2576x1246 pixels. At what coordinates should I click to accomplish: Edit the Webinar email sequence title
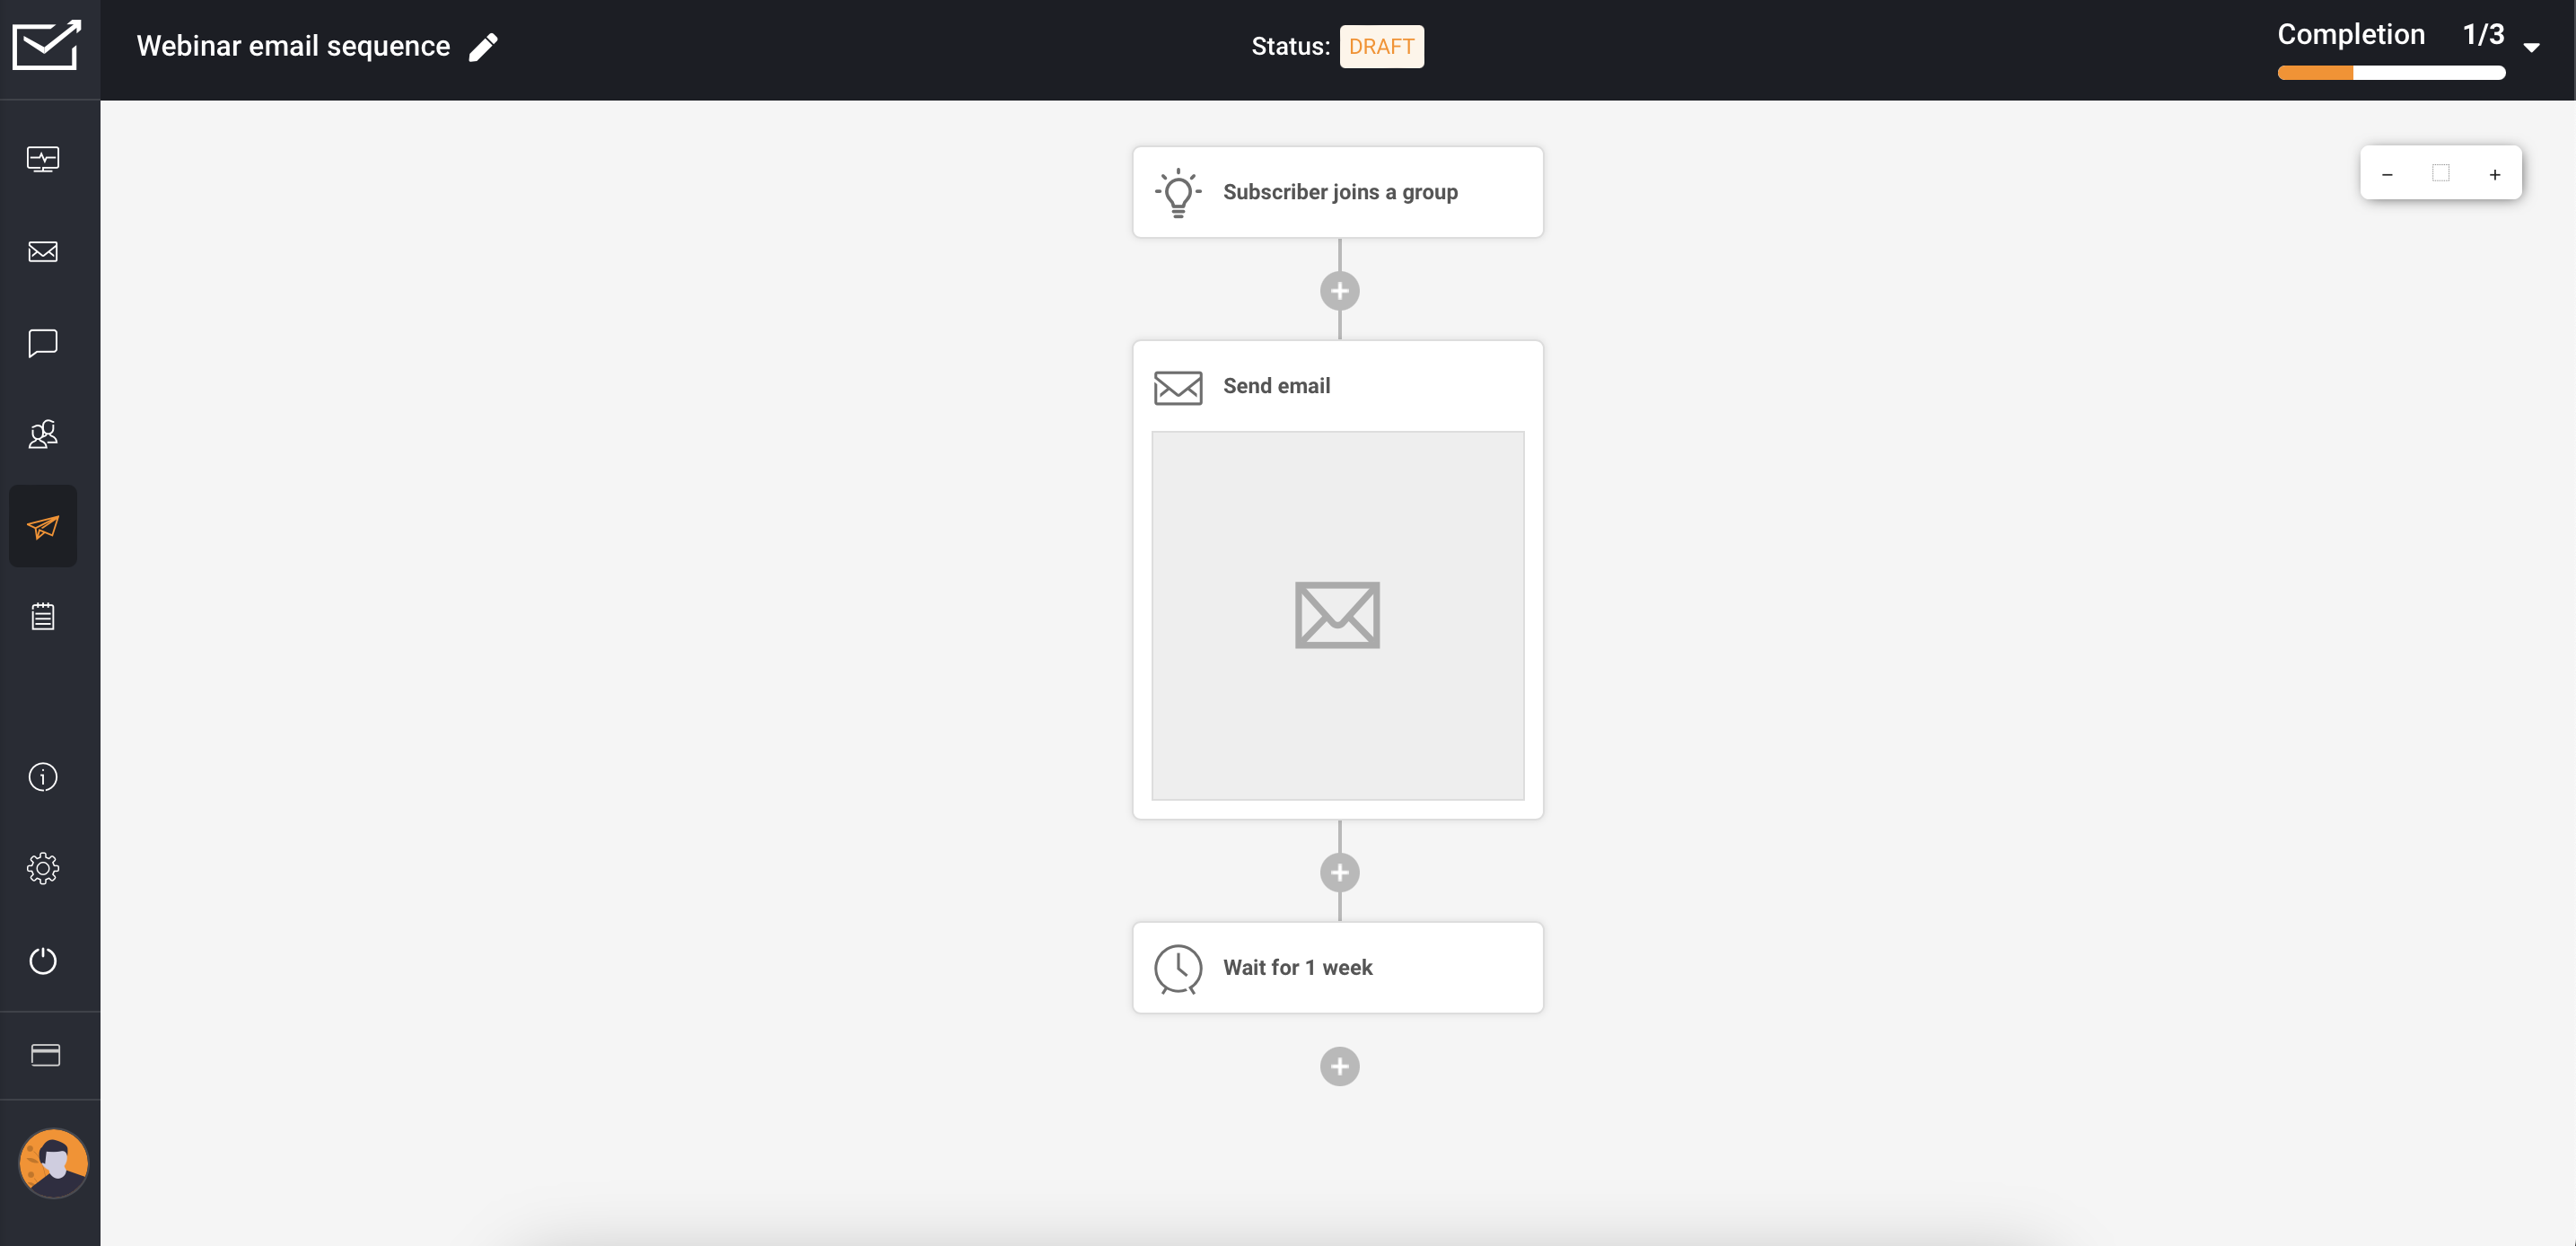pyautogui.click(x=489, y=46)
